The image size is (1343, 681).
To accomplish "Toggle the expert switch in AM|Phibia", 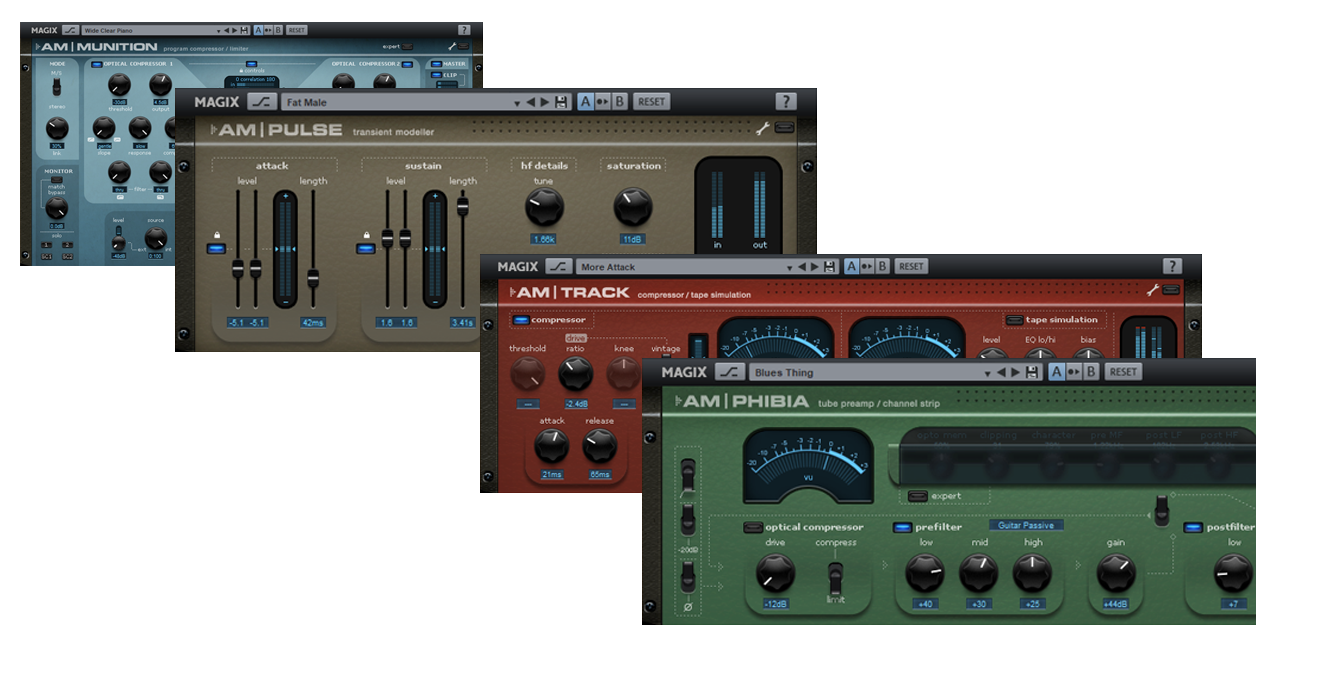I will (917, 495).
